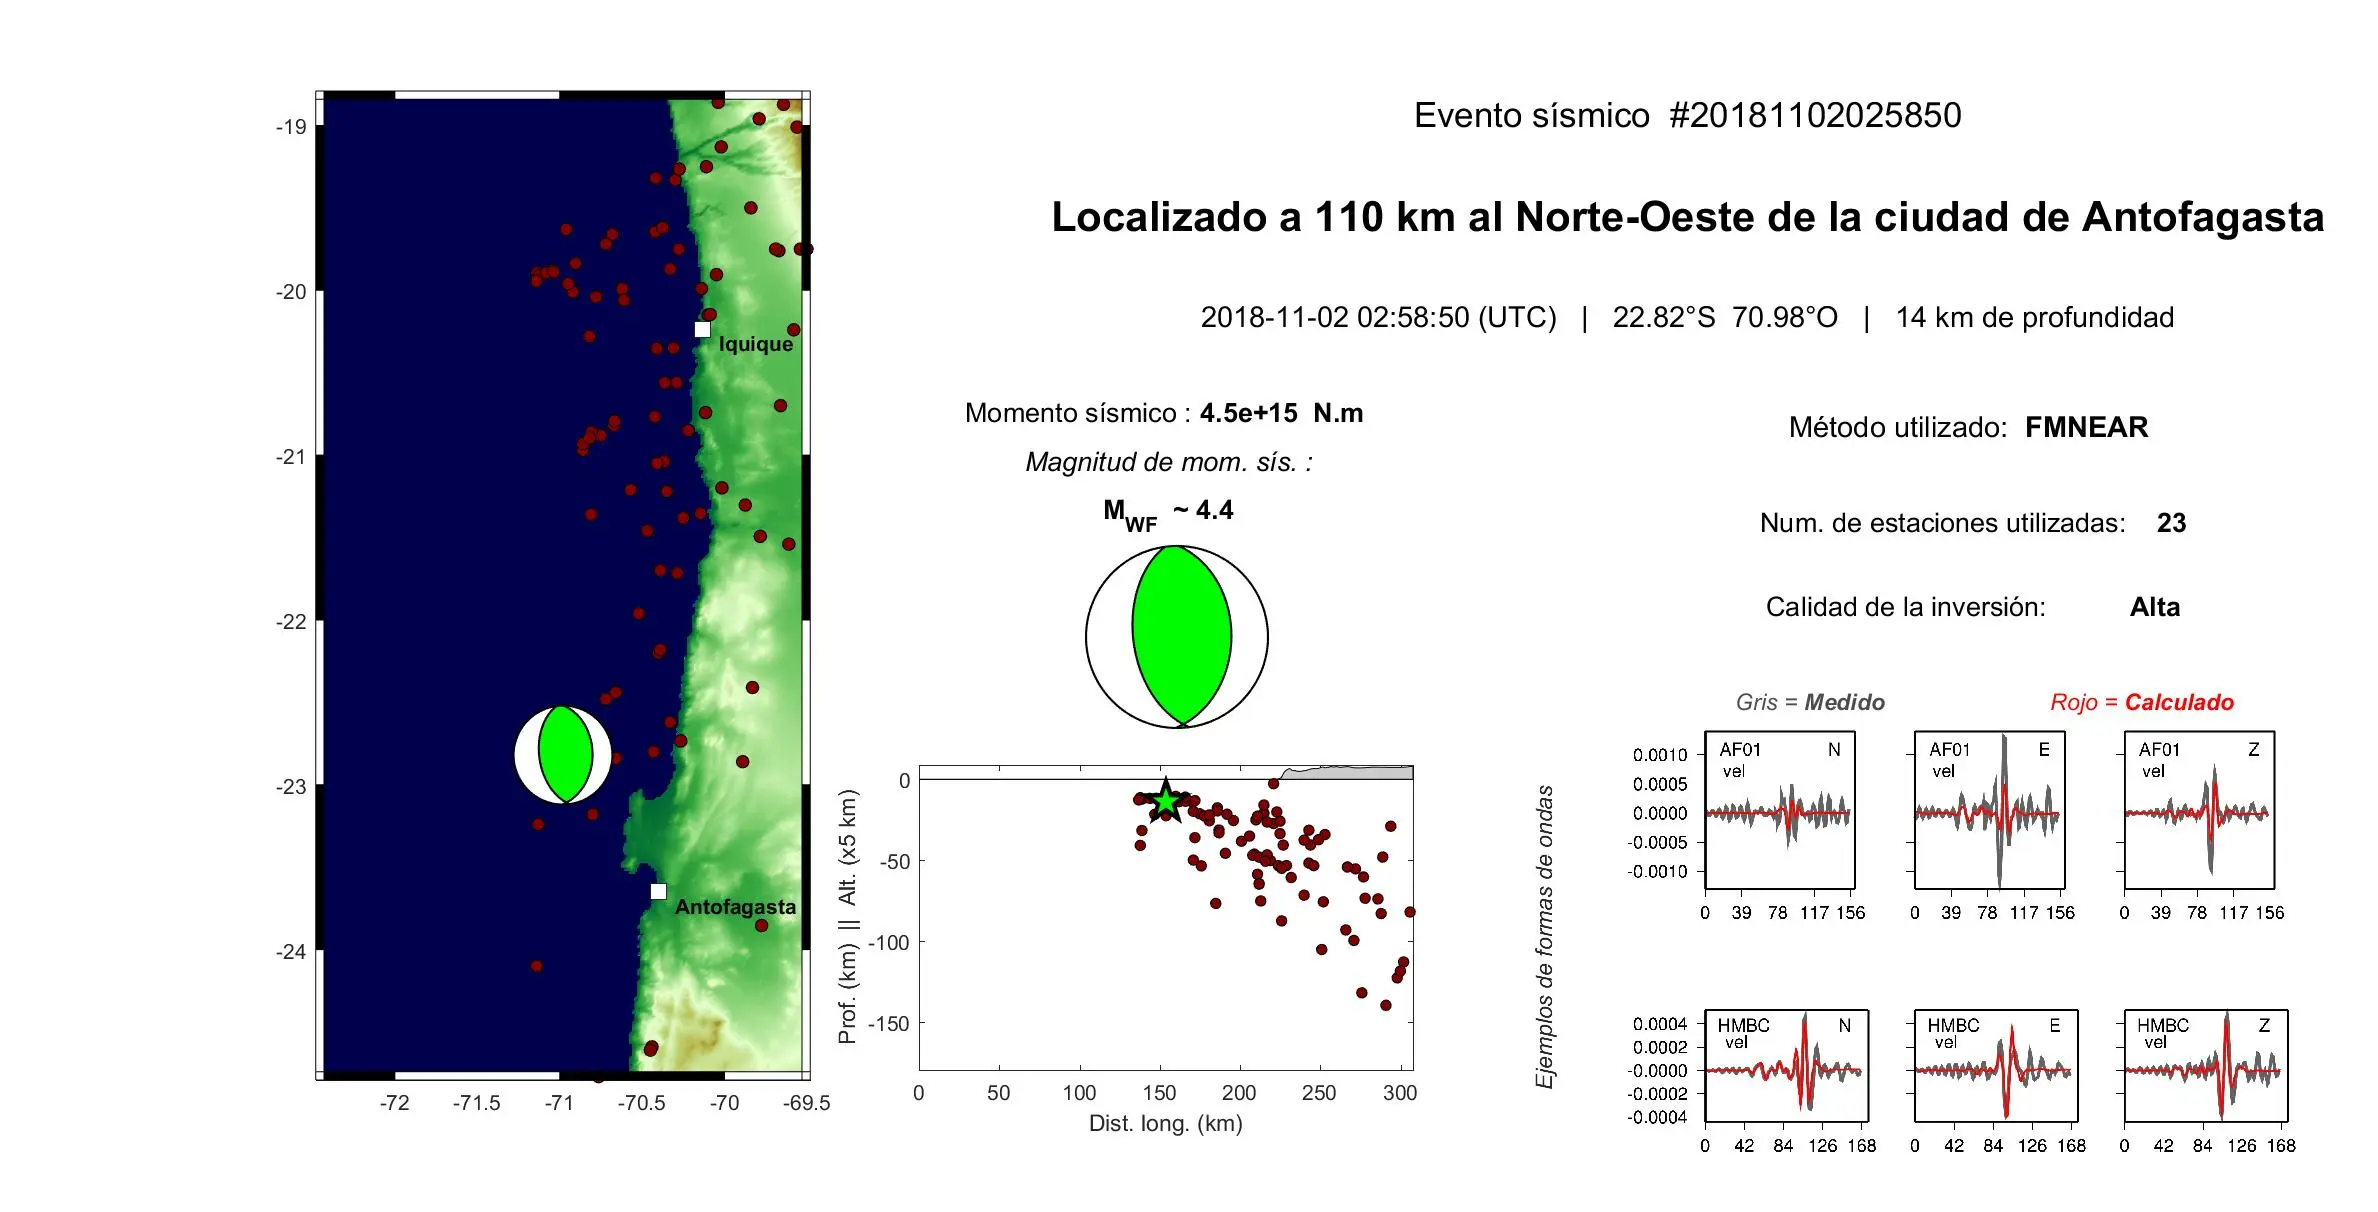Click the -19 latitude tick label

pyautogui.click(x=291, y=127)
